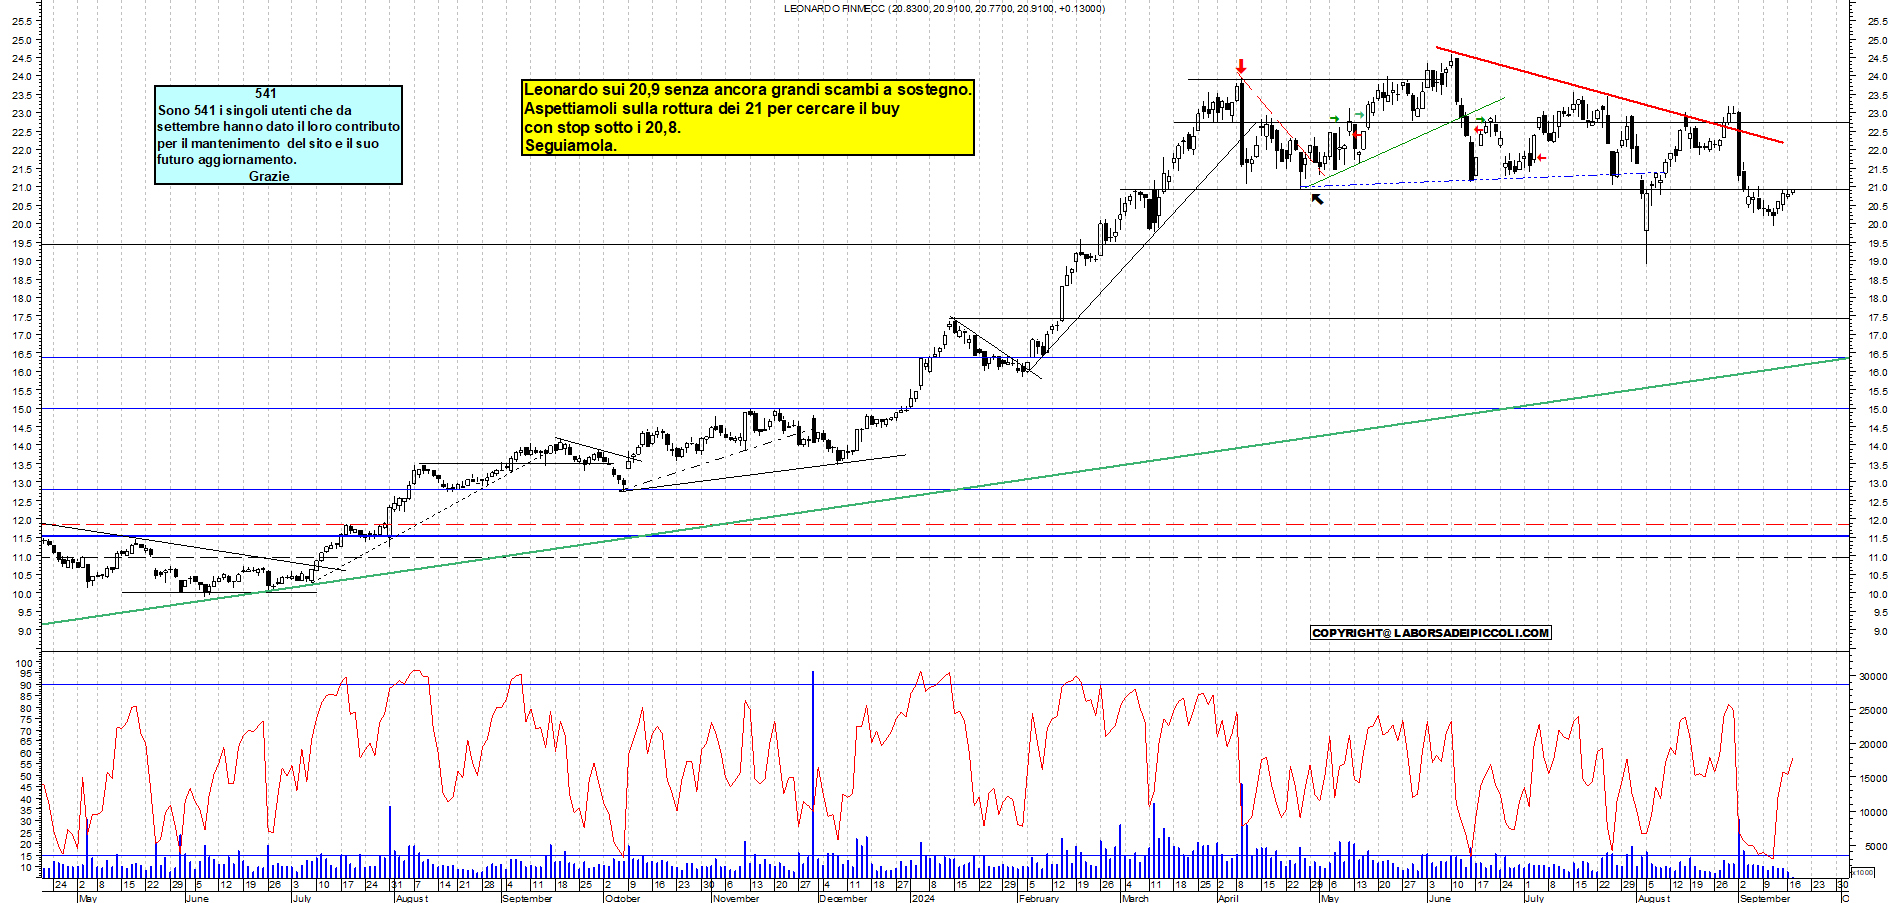Screen dimensions: 1890x903
Task: Click the 30000 volume scale value
Action: 1872,677
